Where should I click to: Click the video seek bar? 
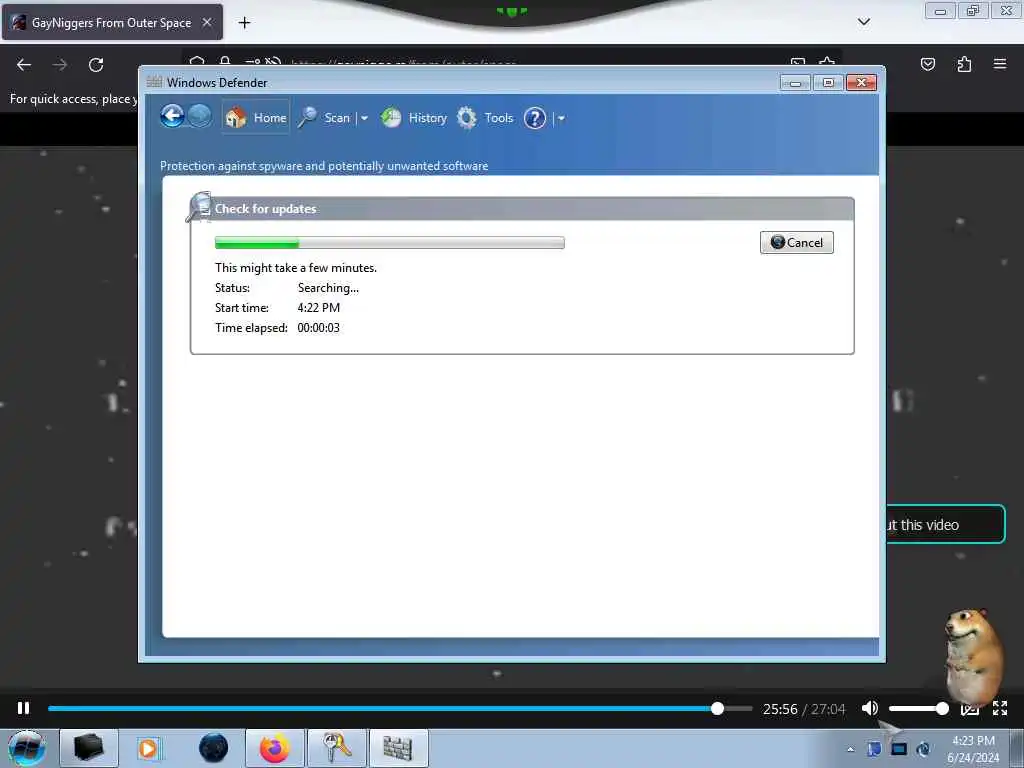coord(400,709)
